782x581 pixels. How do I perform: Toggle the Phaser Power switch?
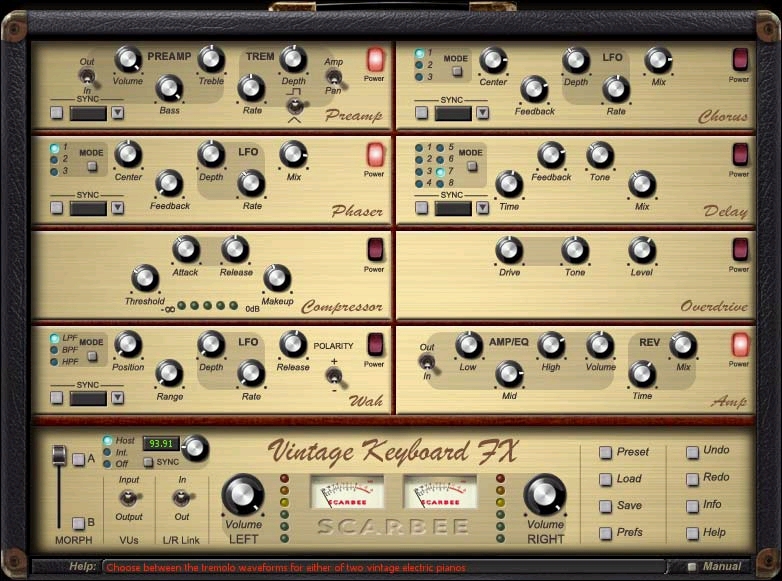click(x=376, y=155)
